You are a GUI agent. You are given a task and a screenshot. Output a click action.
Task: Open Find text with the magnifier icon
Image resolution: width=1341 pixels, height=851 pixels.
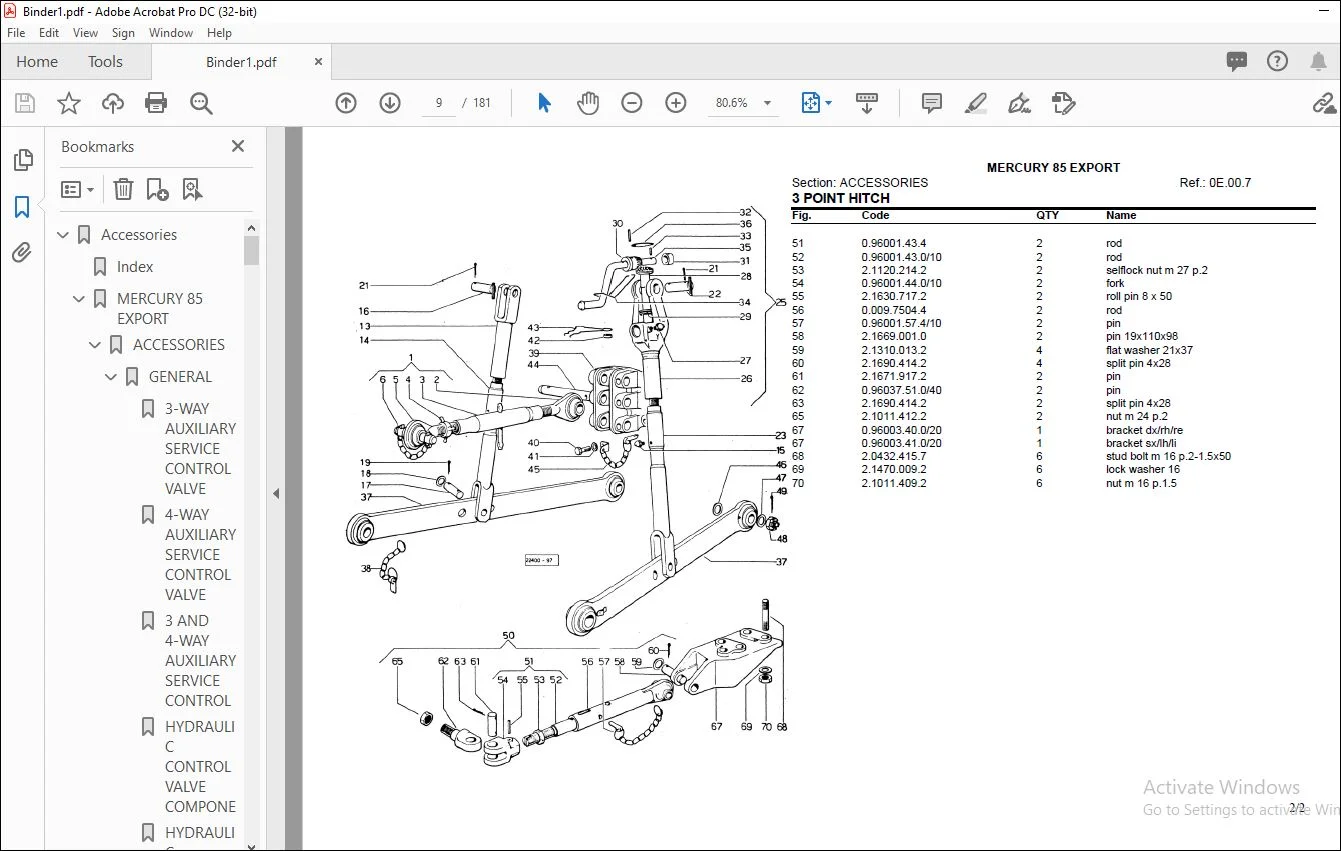(201, 103)
